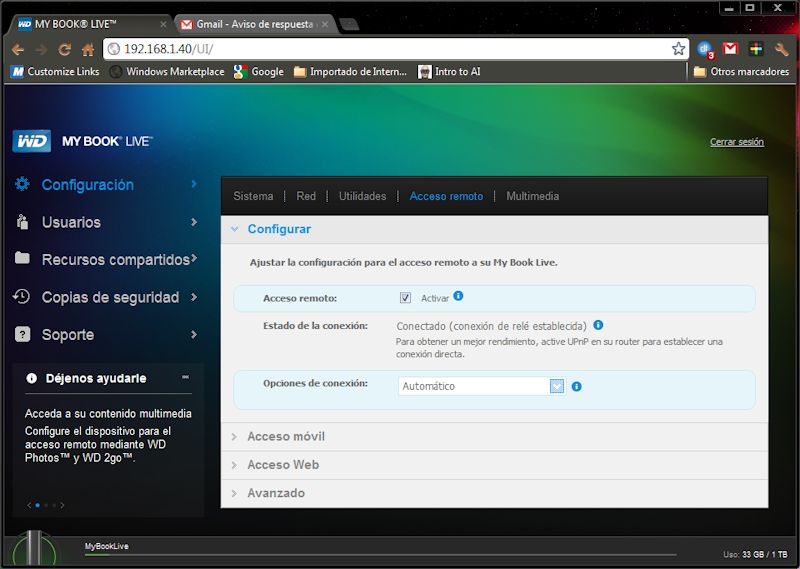Click the next tip arrow in help panel
This screenshot has height=569, width=800.
tap(62, 505)
